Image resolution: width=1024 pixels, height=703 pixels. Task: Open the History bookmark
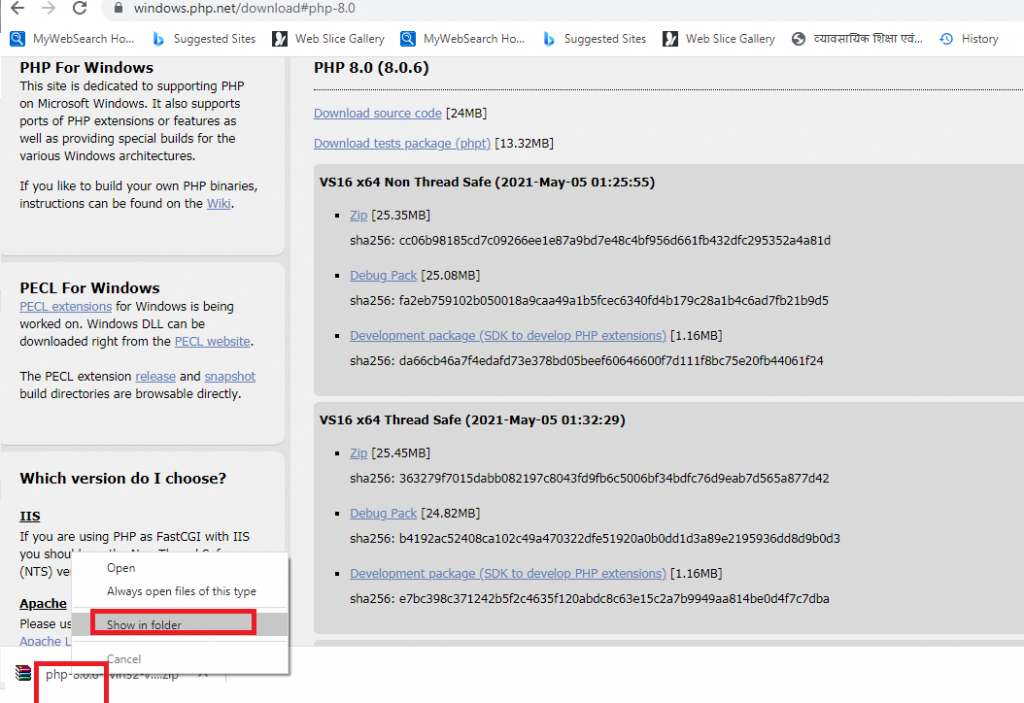[969, 39]
